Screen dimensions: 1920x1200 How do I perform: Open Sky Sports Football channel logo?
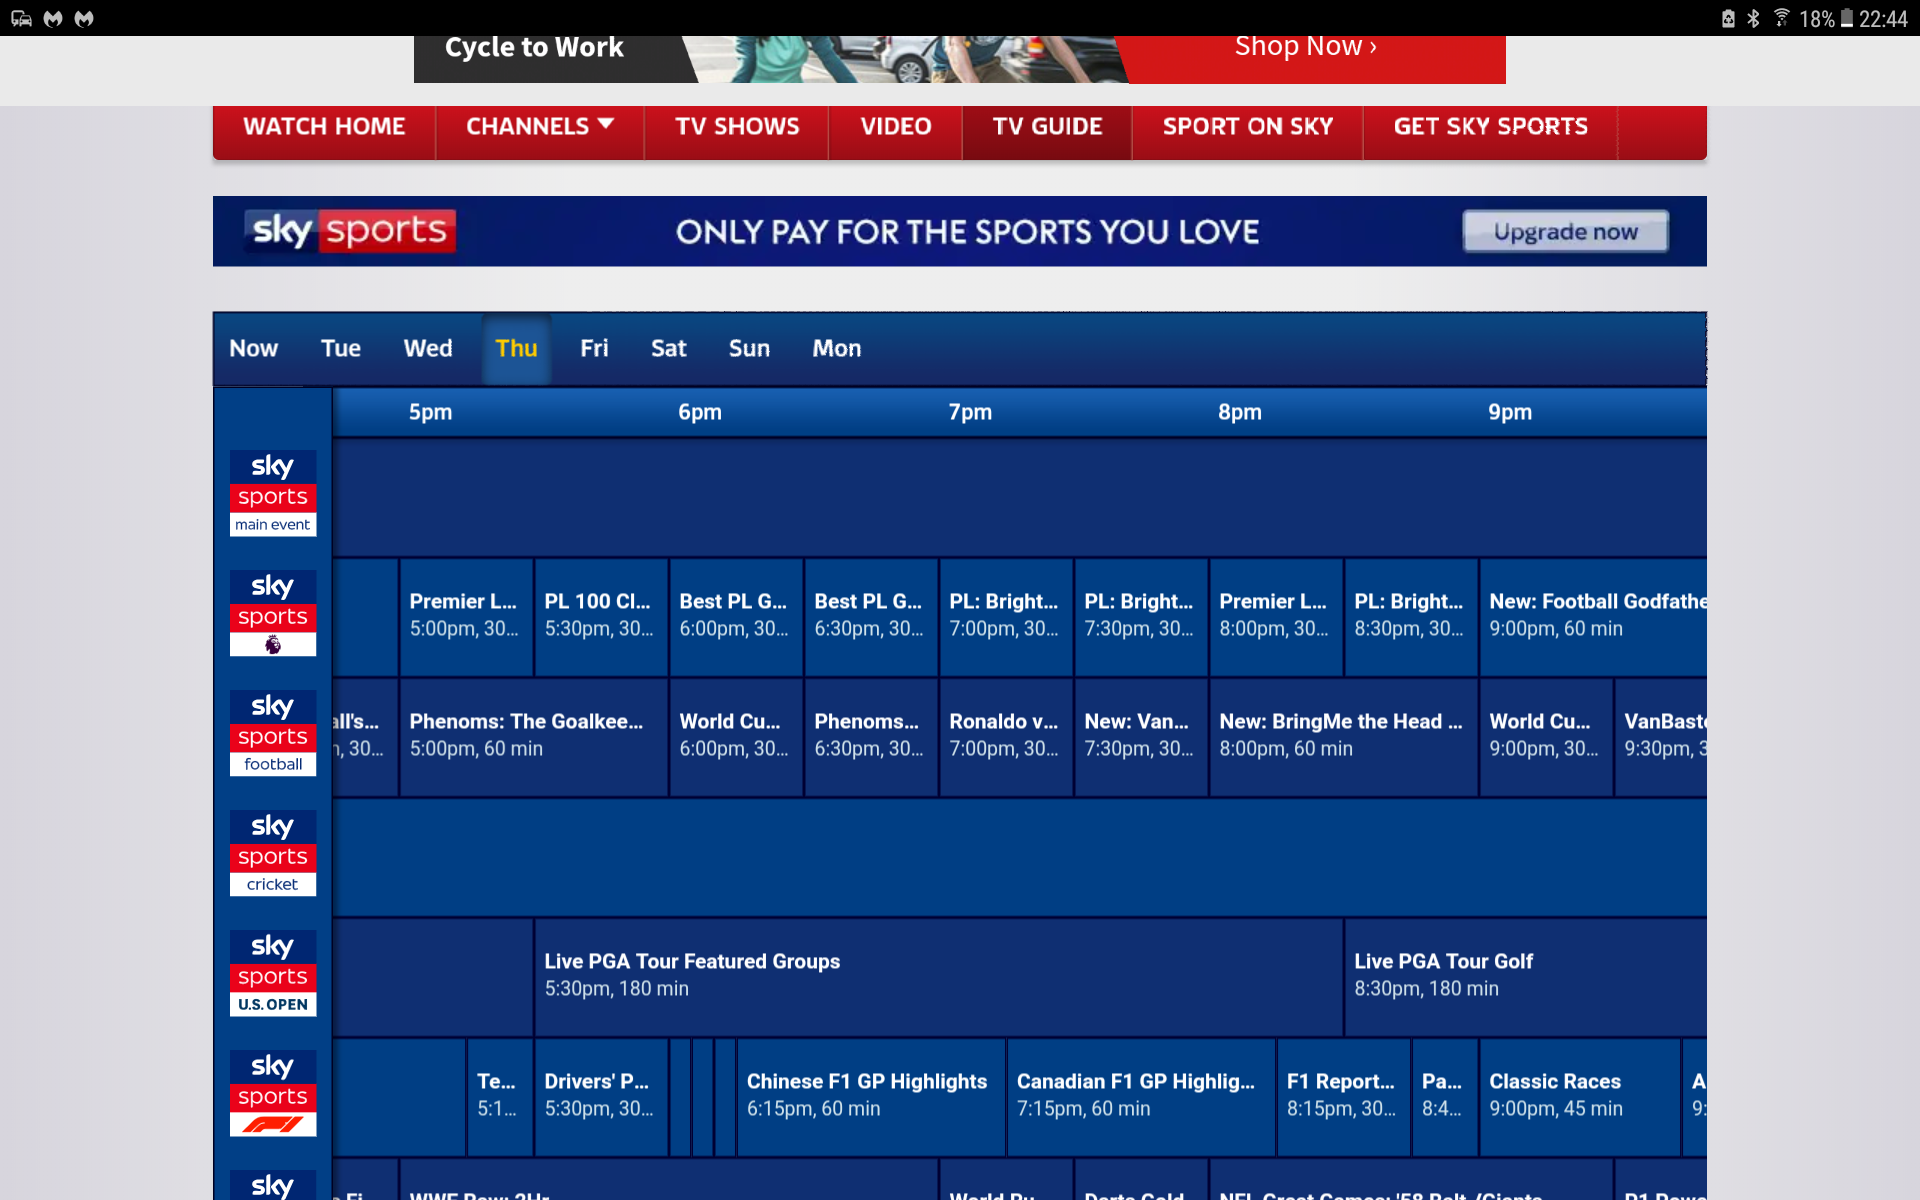[273, 733]
